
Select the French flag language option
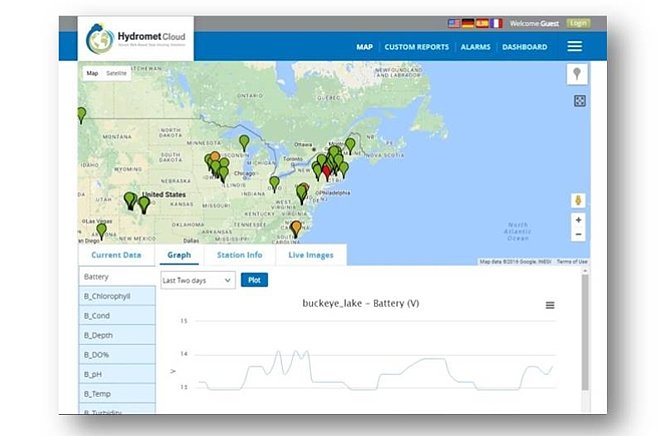click(496, 22)
